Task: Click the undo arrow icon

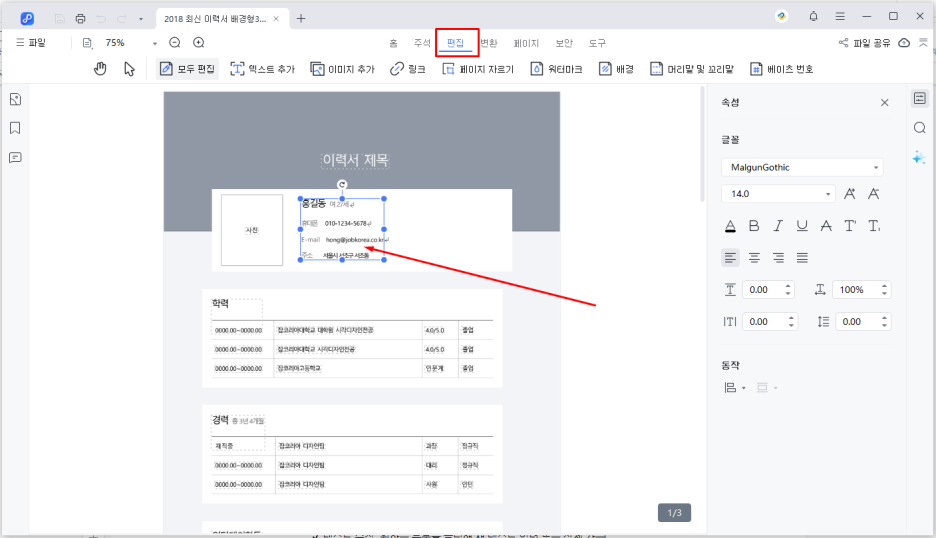Action: [101, 19]
